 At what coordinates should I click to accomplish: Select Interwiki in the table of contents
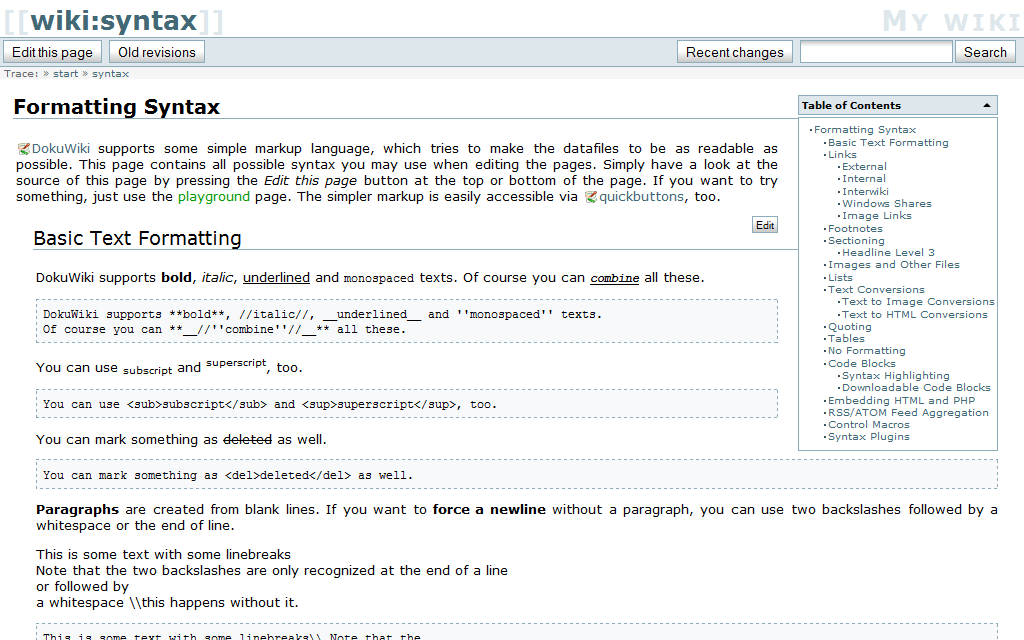[x=864, y=191]
